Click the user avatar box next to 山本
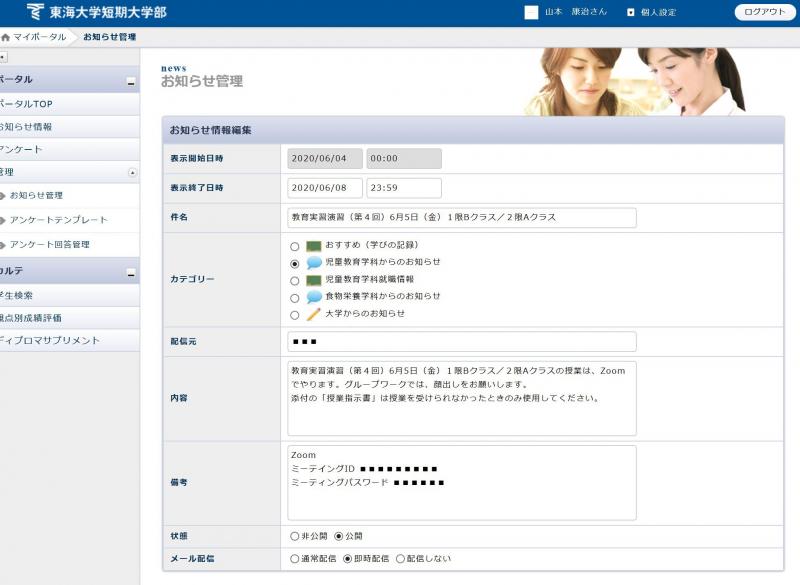This screenshot has width=800, height=585. click(x=531, y=12)
